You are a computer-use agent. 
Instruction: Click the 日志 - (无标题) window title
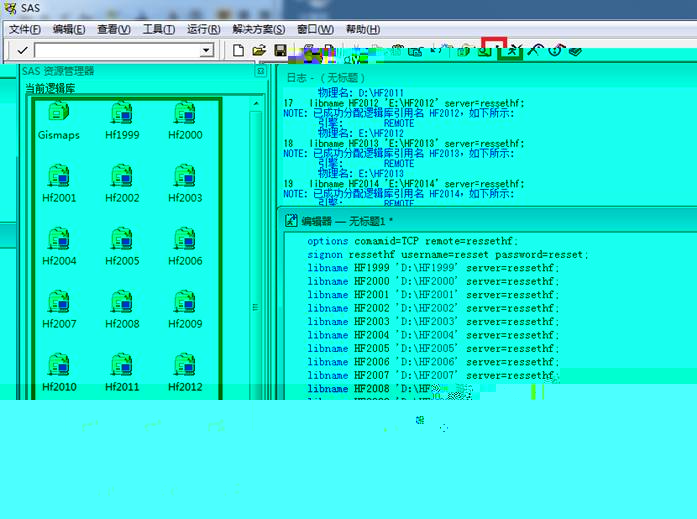pos(326,78)
